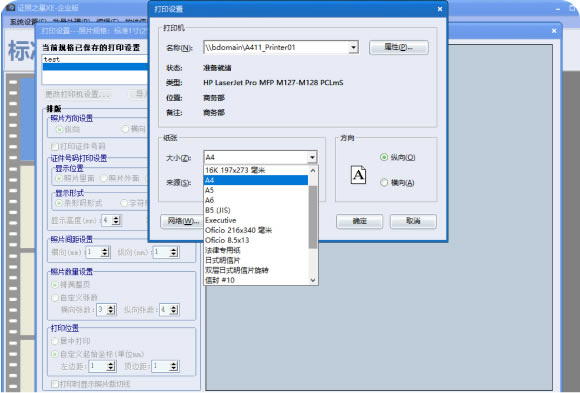Click HP LaserJet Pro MFP printer type text
580x393 pixels.
273,83
